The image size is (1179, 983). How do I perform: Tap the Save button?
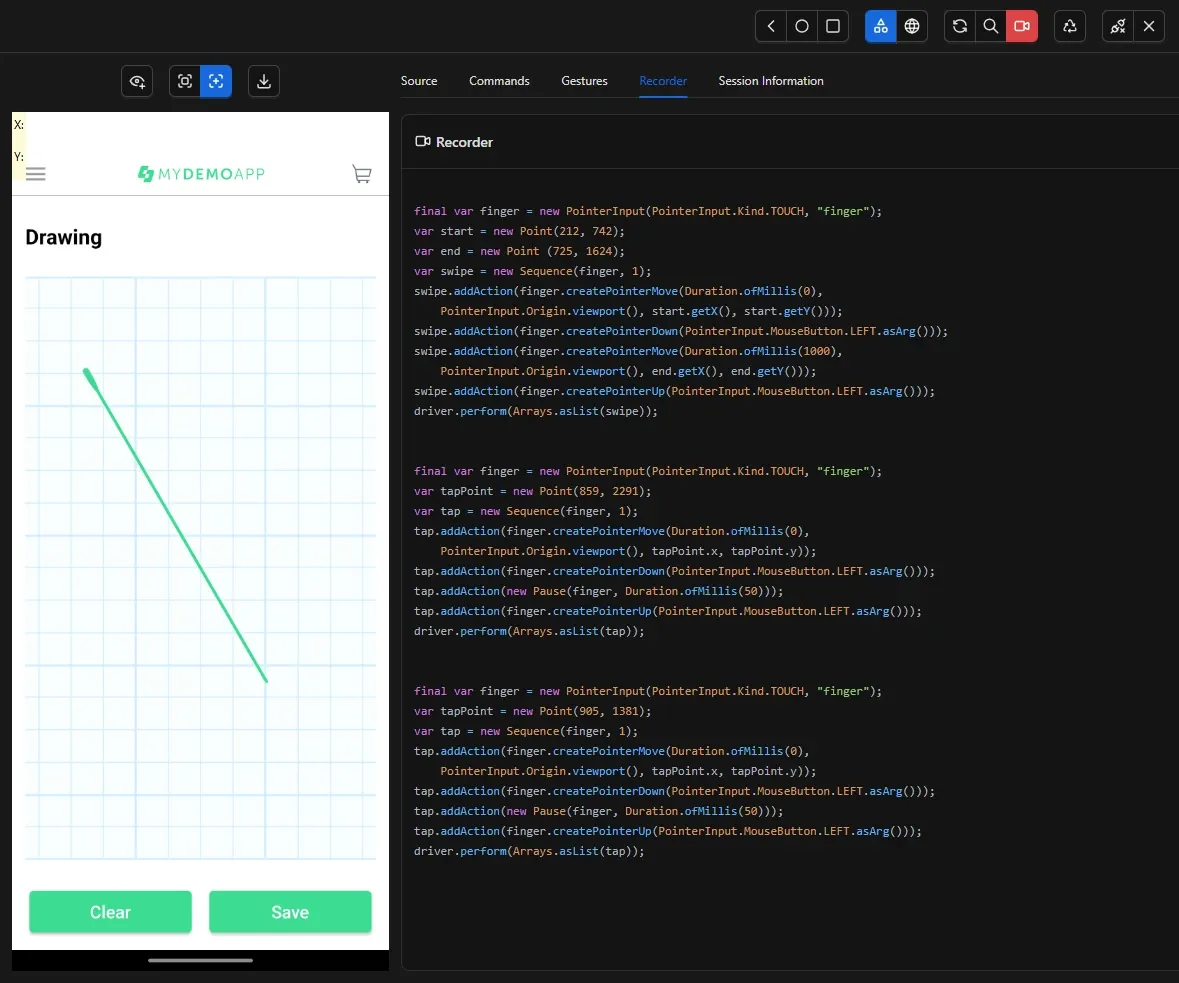tap(290, 912)
